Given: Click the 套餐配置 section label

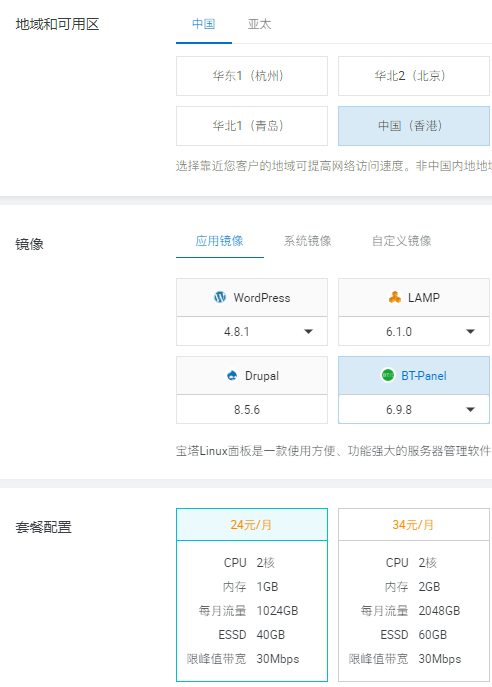Looking at the screenshot, I should (x=43, y=527).
